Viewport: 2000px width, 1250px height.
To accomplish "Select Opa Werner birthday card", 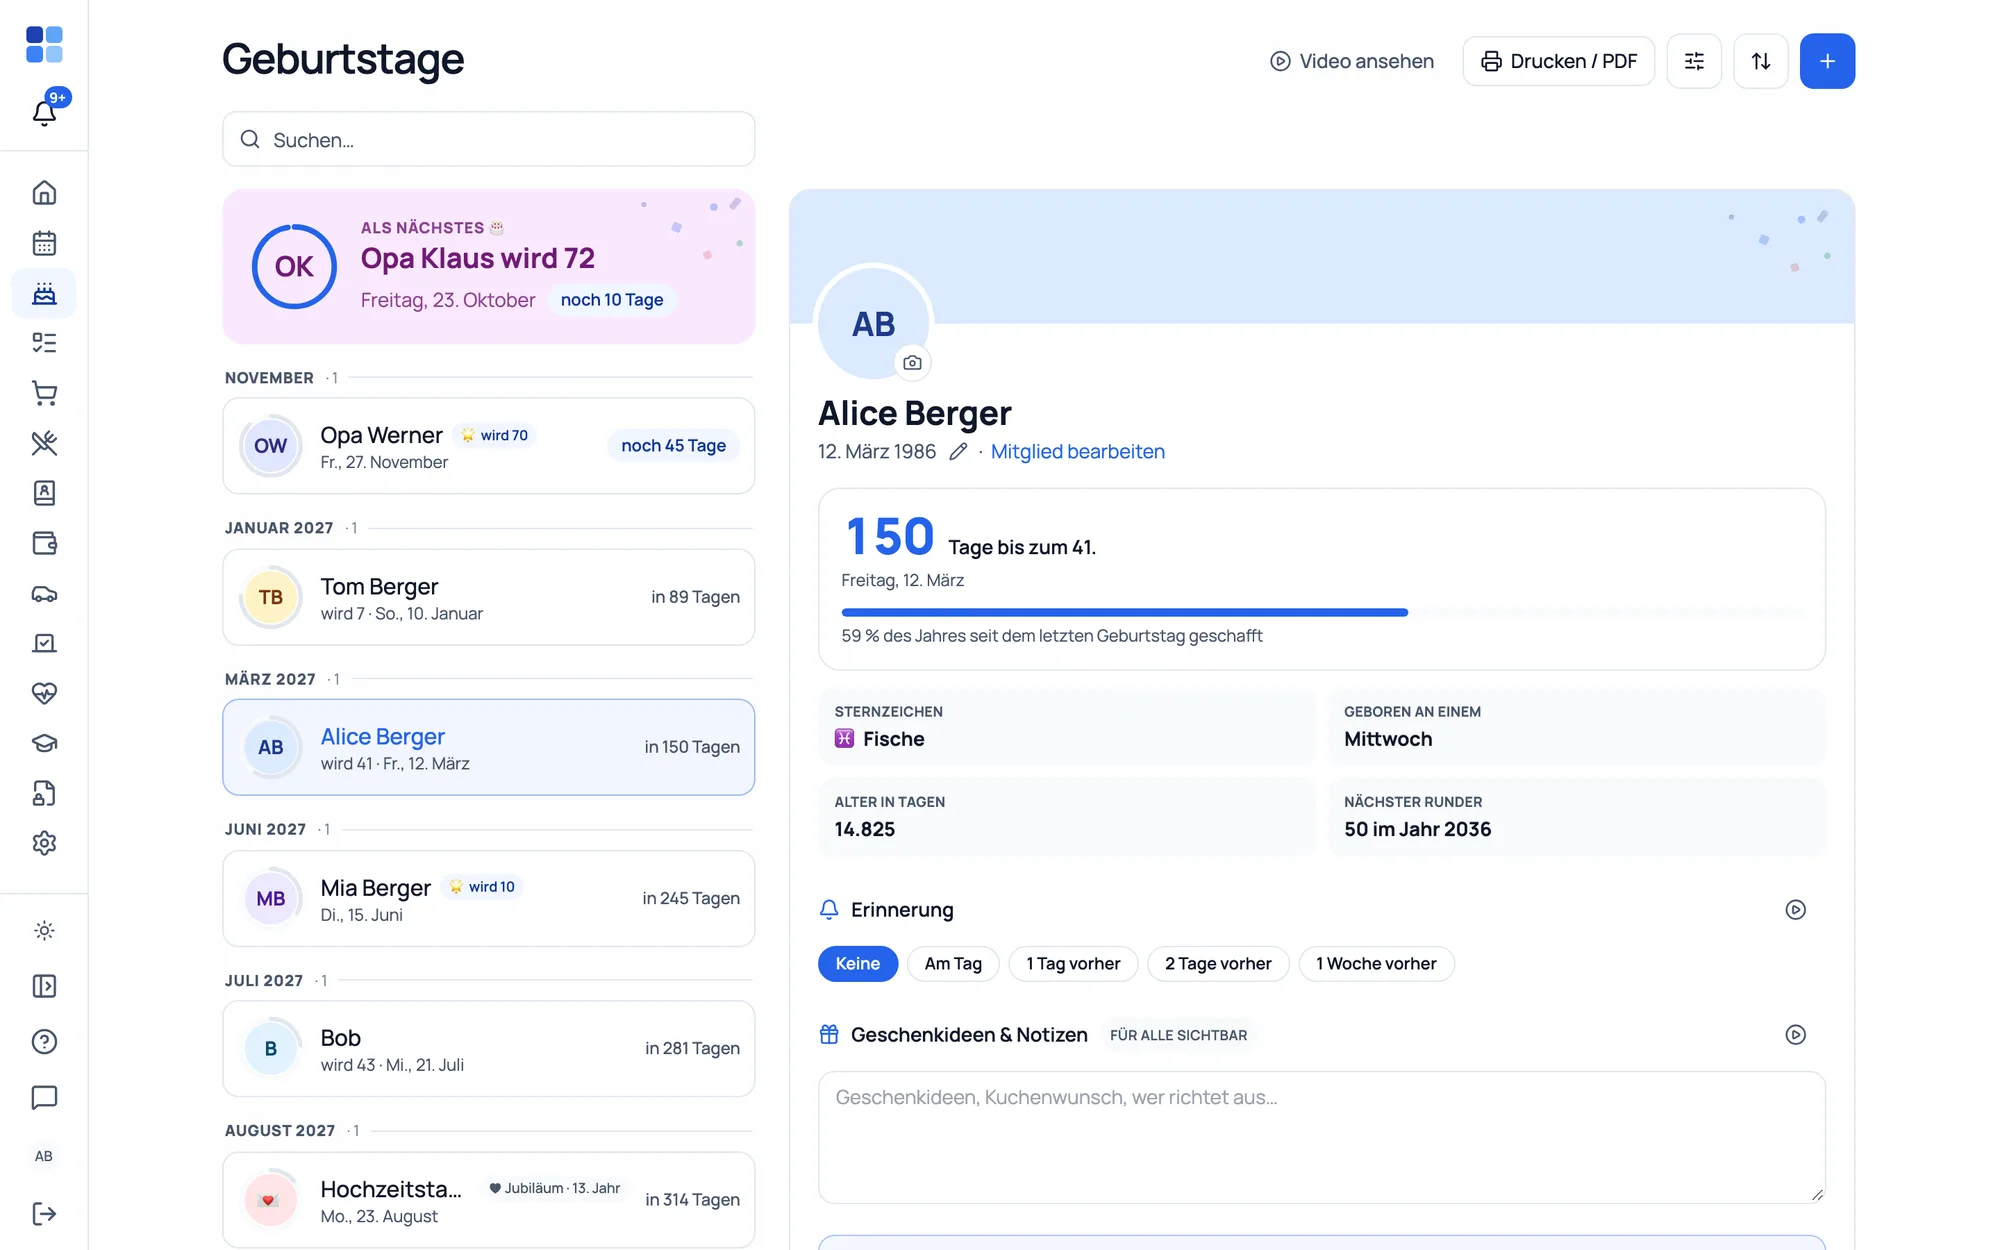I will pos(488,446).
